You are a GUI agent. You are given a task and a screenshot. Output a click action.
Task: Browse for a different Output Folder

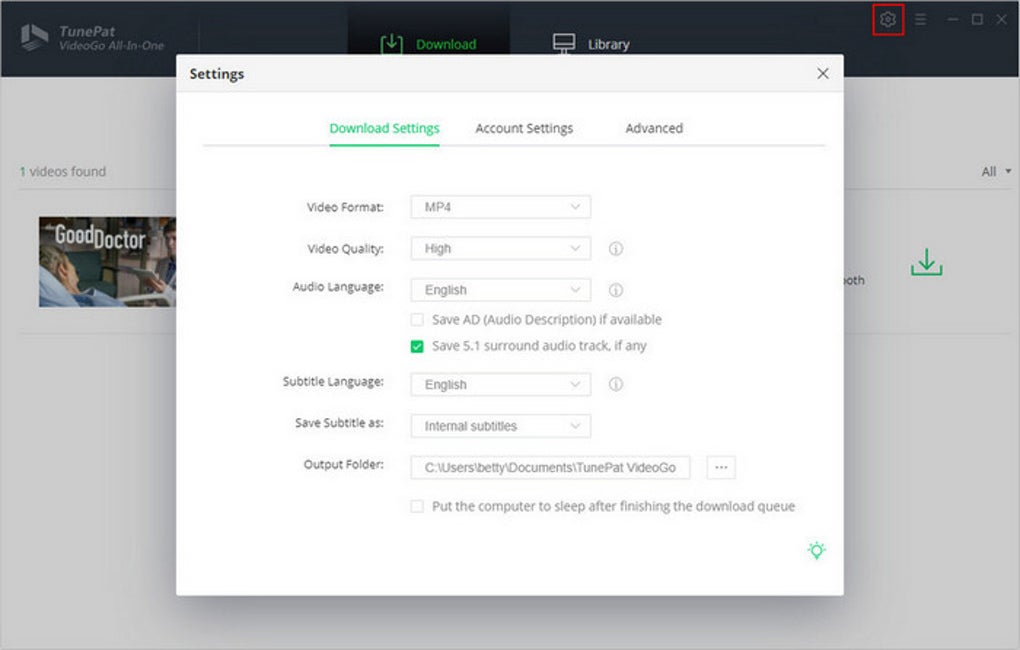[x=720, y=467]
